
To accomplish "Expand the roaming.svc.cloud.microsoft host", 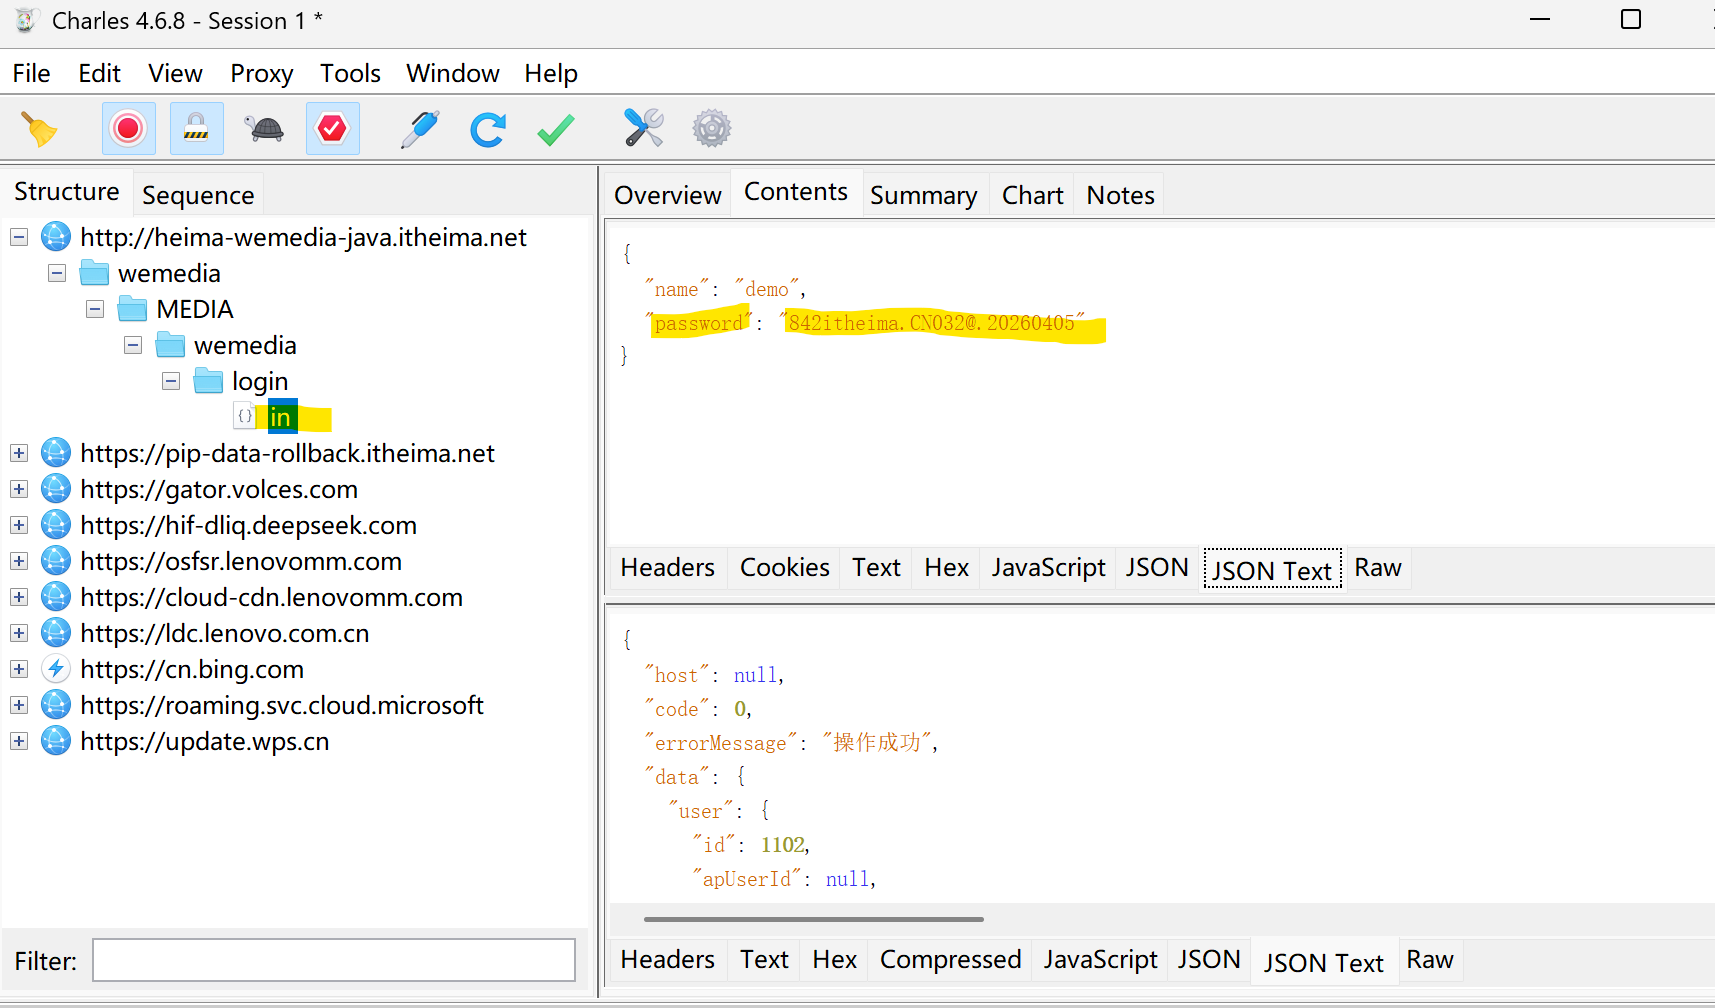I will pos(19,705).
